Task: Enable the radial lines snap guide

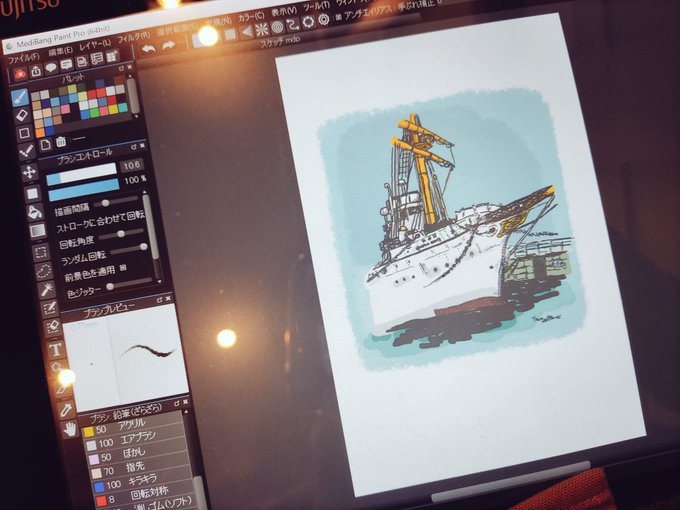Action: click(x=262, y=29)
